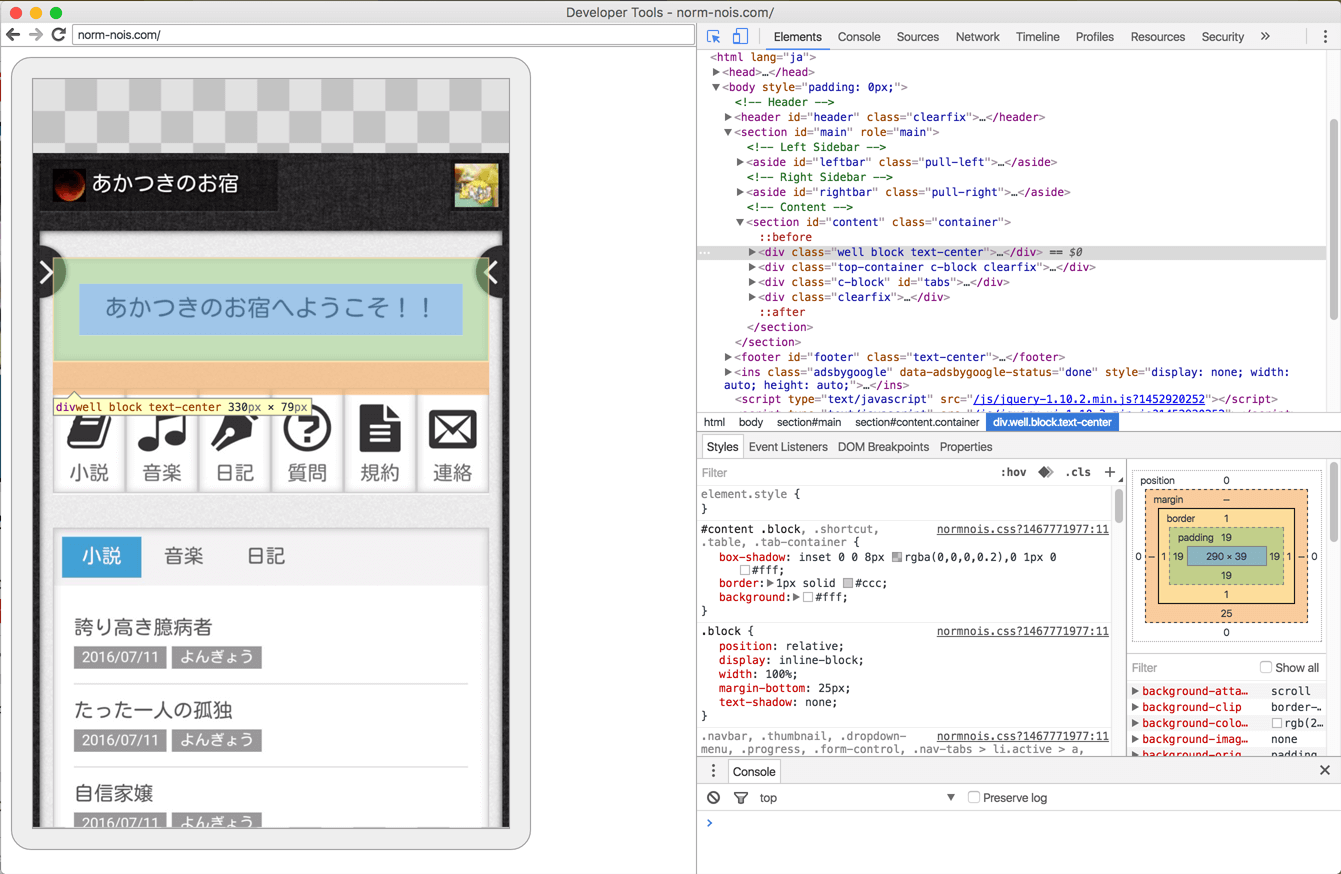Viewport: 1341px width, 874px height.
Task: Click the clear console icon
Action: coord(713,798)
